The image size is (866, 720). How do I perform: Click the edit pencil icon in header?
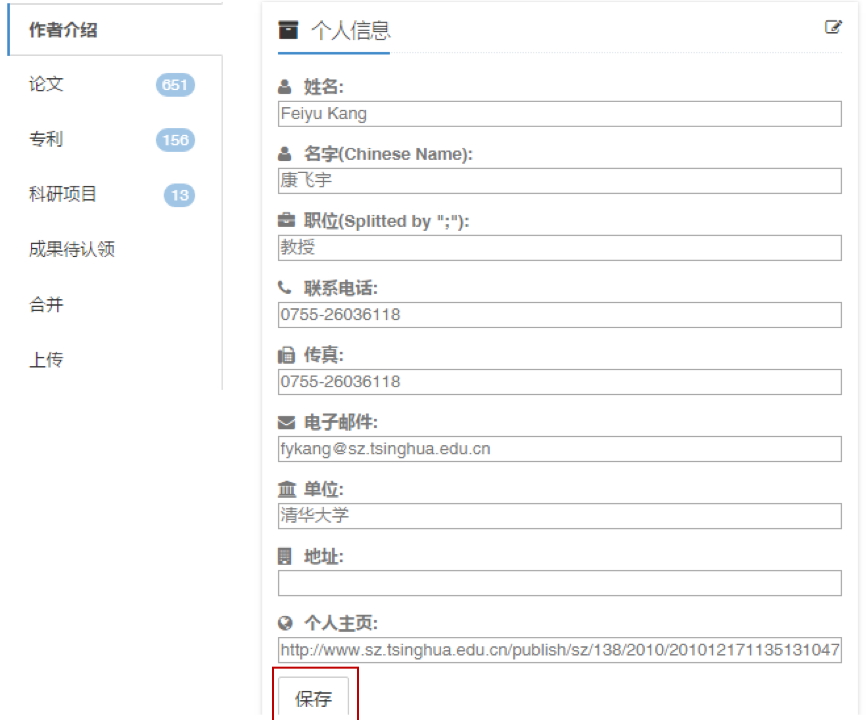tap(833, 27)
